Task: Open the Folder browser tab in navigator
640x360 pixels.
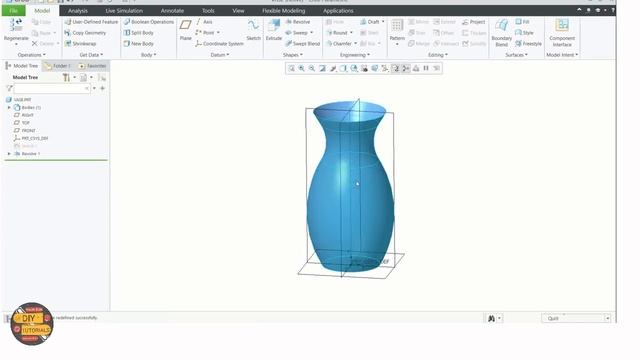Action: coord(58,66)
